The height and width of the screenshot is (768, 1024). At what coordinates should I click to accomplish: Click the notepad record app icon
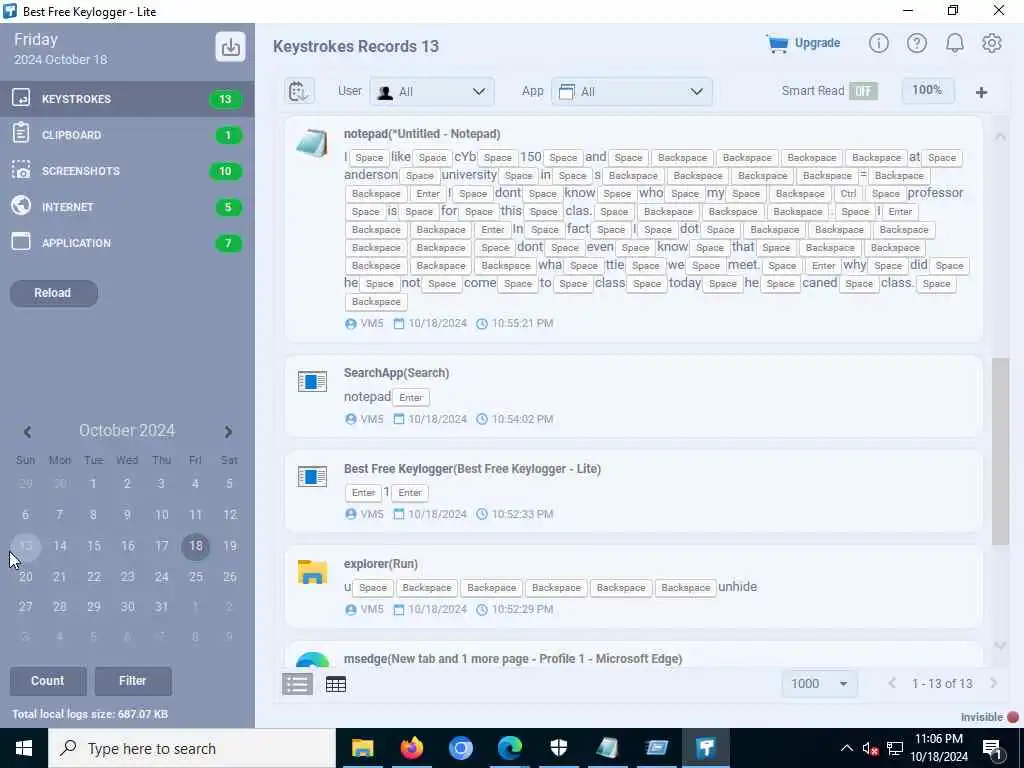[312, 144]
